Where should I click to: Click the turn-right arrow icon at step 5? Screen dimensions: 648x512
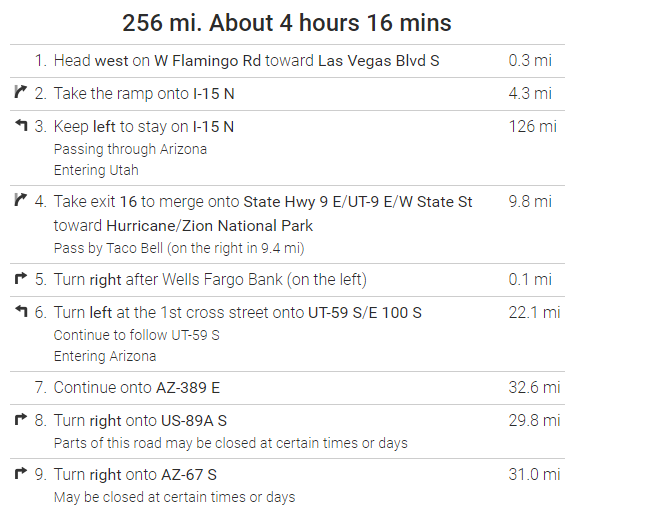[x=21, y=278]
